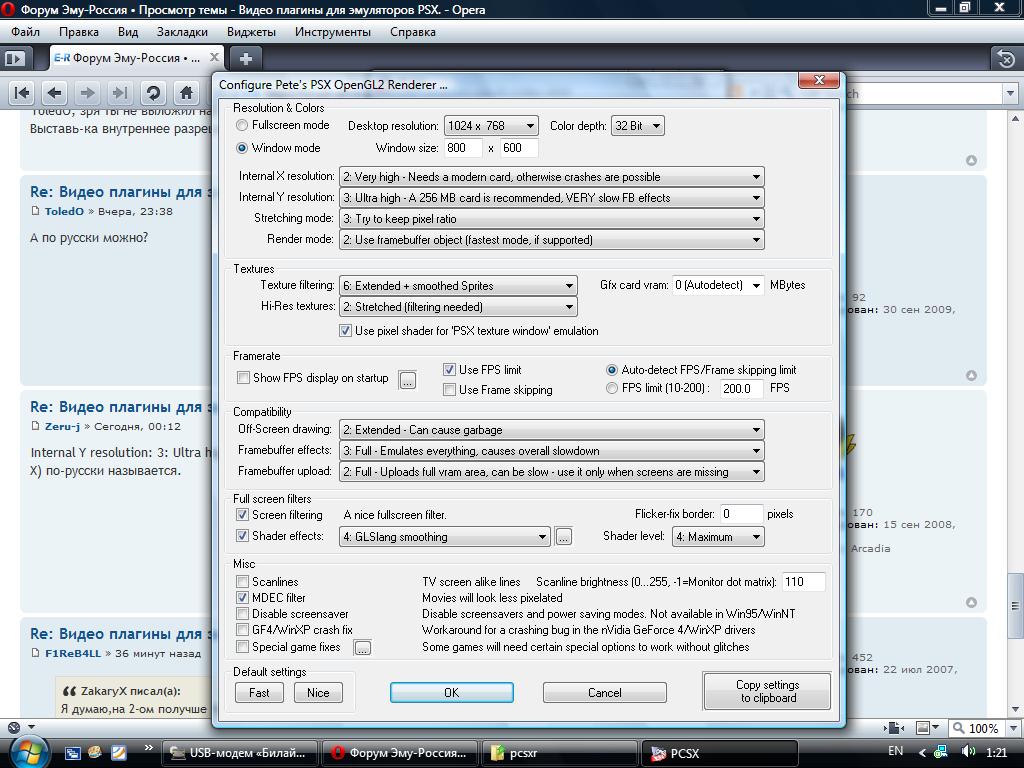Click the Opera reload page icon
Screen dimensions: 1024x768
tap(153, 93)
